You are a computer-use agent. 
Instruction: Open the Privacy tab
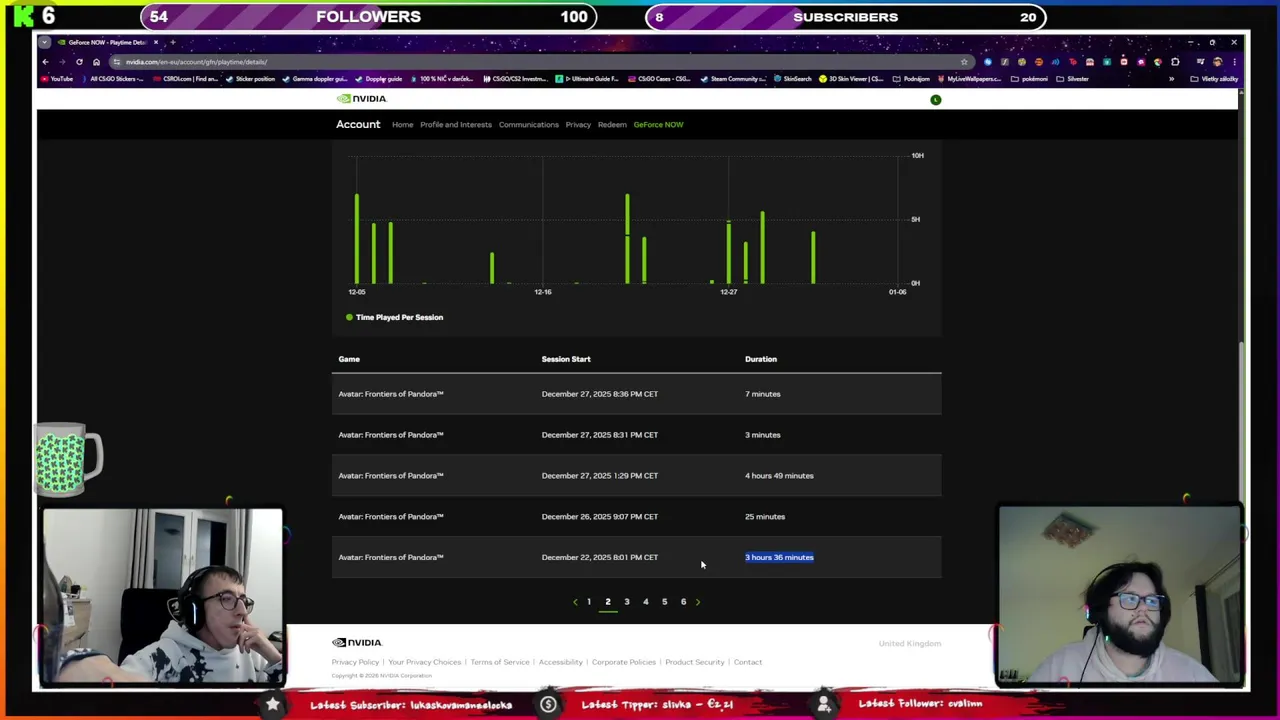(x=578, y=125)
